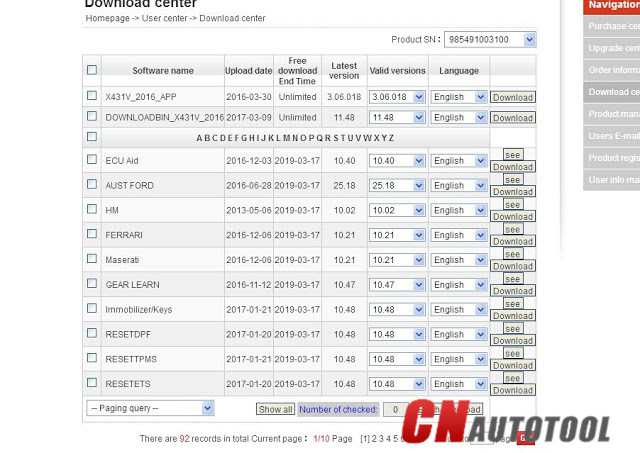Go to page 2 of records
Image resolution: width=640 pixels, height=453 pixels.
click(x=374, y=439)
